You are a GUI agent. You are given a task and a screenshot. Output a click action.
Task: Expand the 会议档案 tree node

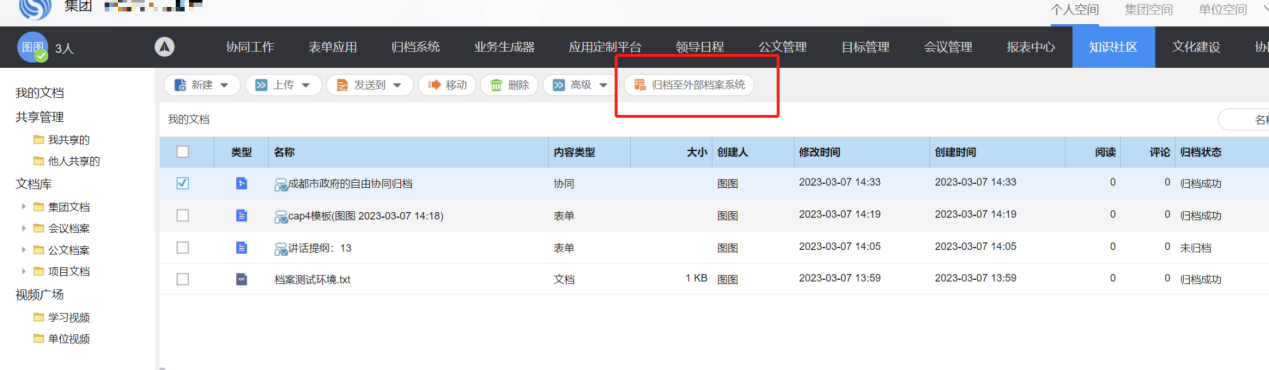pos(23,228)
